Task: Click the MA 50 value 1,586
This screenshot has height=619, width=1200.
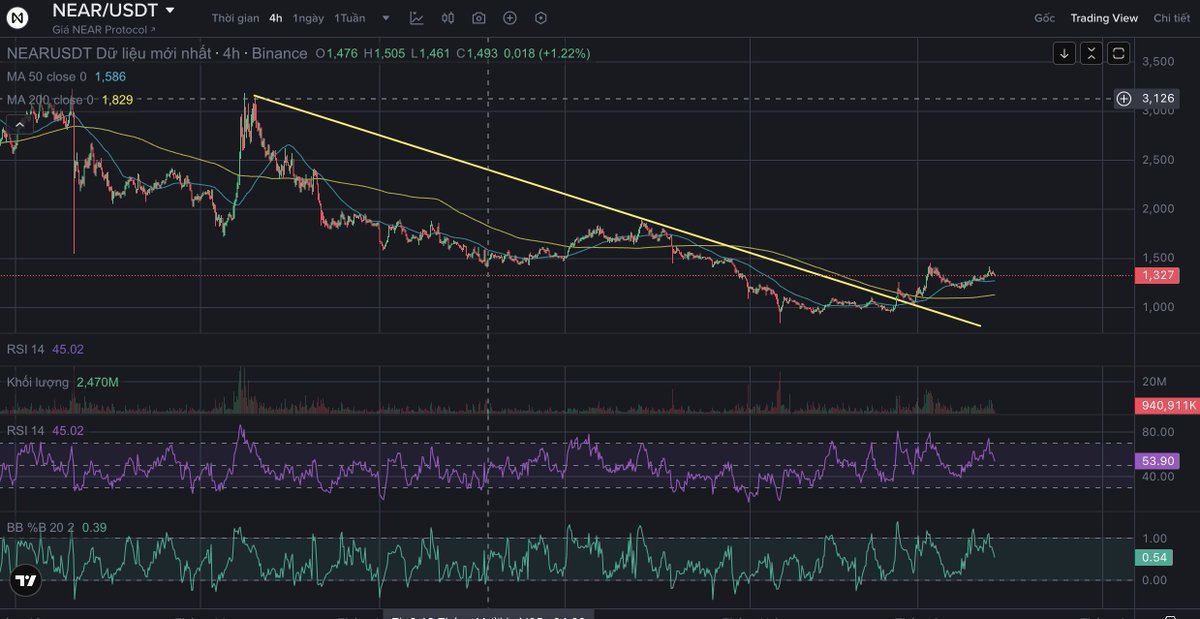Action: (110, 76)
